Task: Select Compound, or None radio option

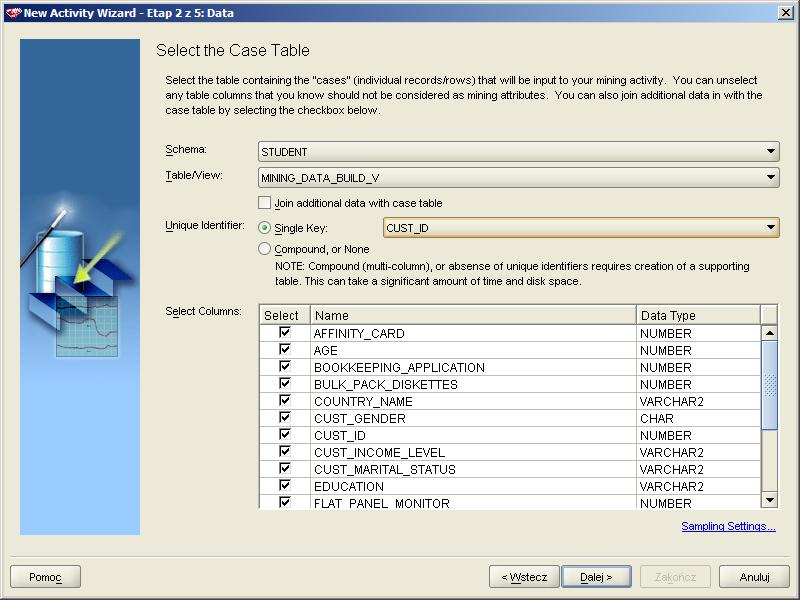Action: (x=264, y=249)
